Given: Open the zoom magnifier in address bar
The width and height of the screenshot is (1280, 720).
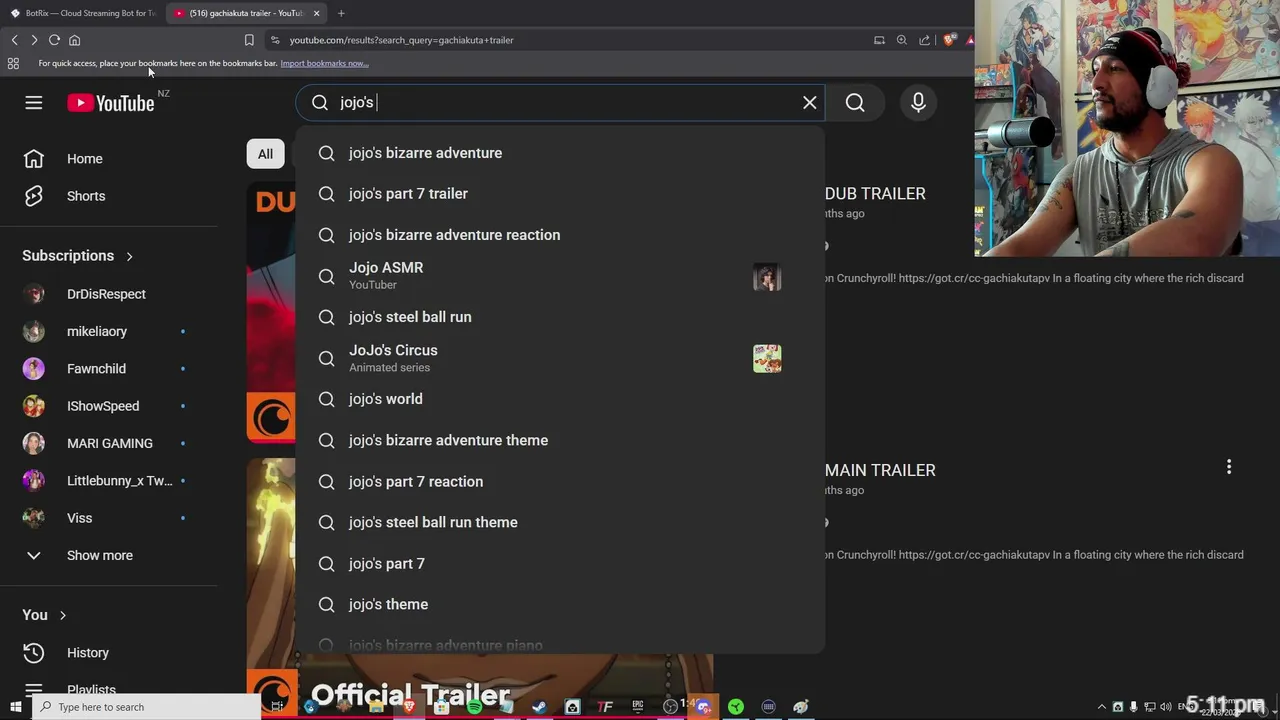Looking at the screenshot, I should (902, 40).
